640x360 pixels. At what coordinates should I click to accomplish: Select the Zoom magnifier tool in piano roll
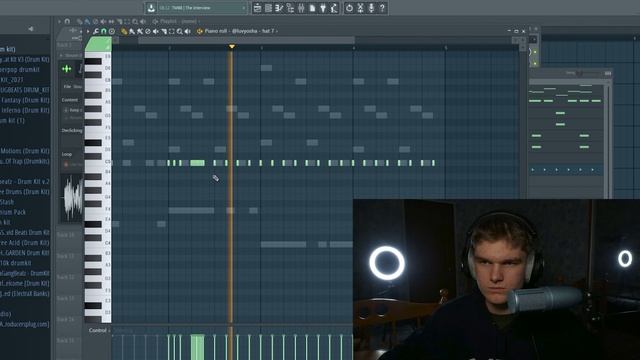(180, 31)
